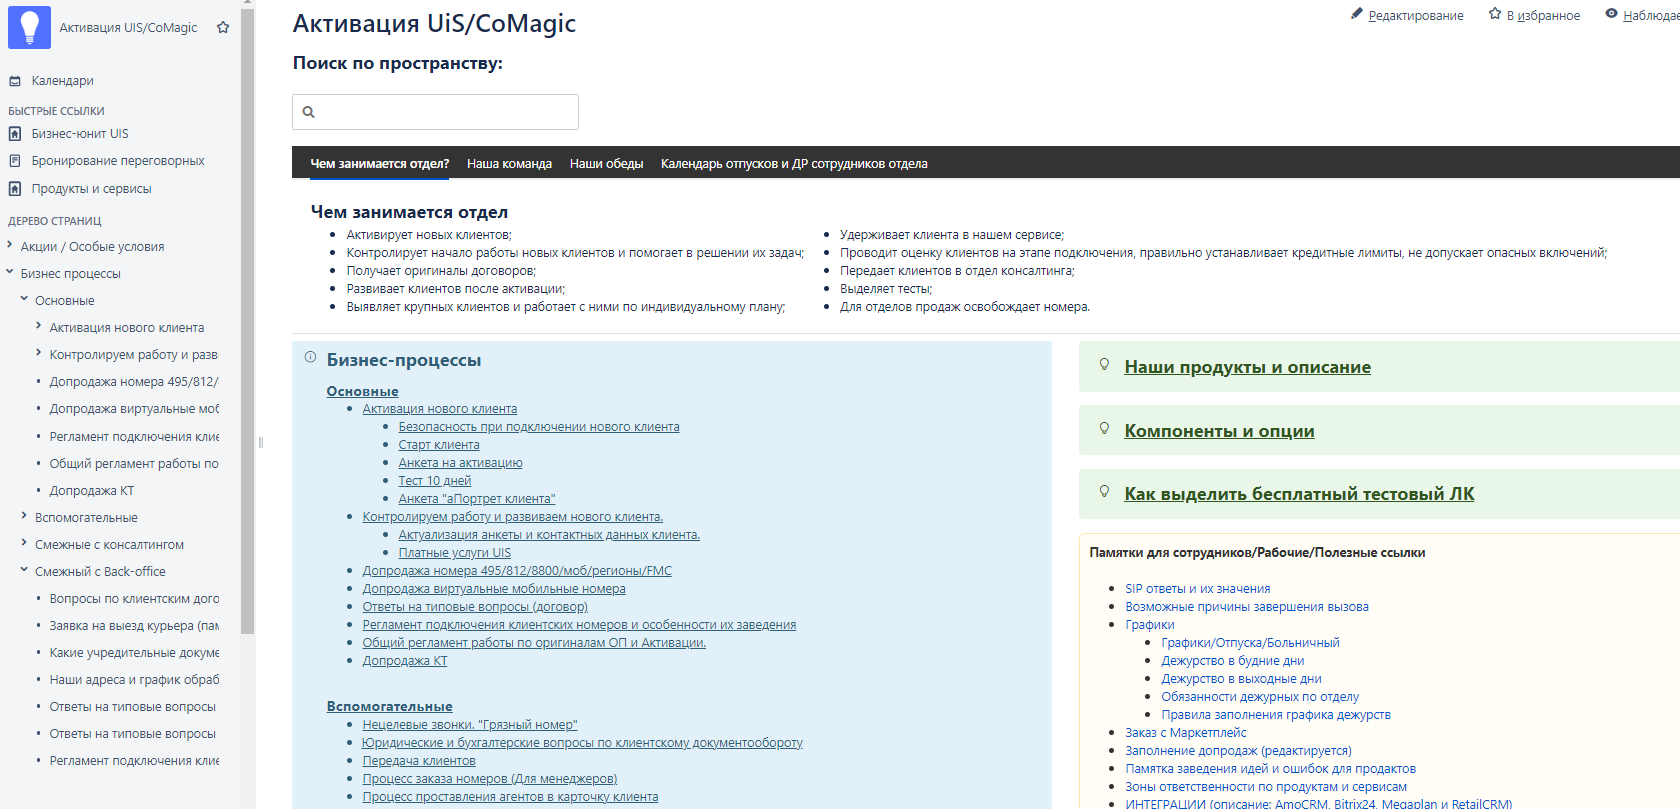Expand the Вспомогательные tree node
This screenshot has width=1680, height=809.
coord(24,516)
